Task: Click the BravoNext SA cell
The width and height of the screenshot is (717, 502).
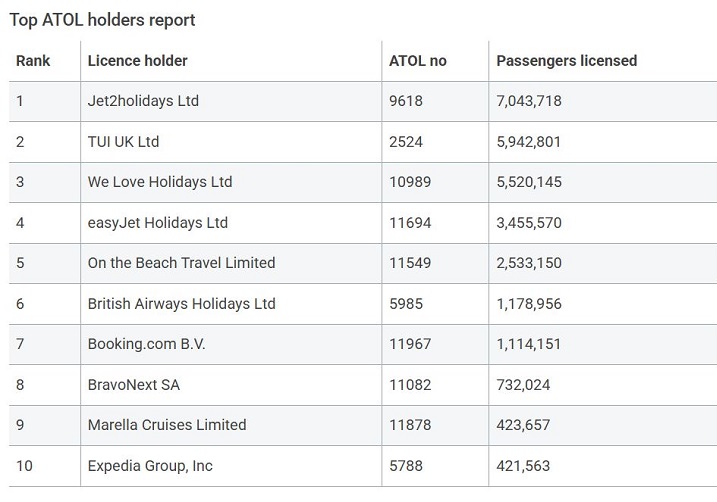Action: pos(134,385)
